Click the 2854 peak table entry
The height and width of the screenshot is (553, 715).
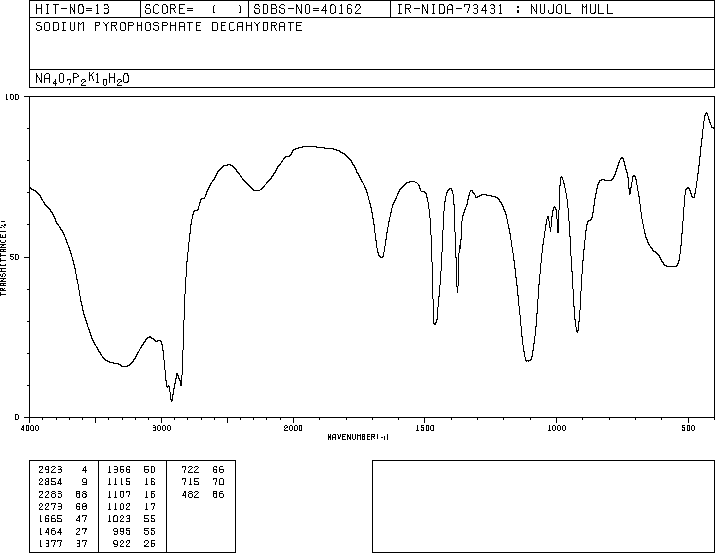tap(63, 482)
